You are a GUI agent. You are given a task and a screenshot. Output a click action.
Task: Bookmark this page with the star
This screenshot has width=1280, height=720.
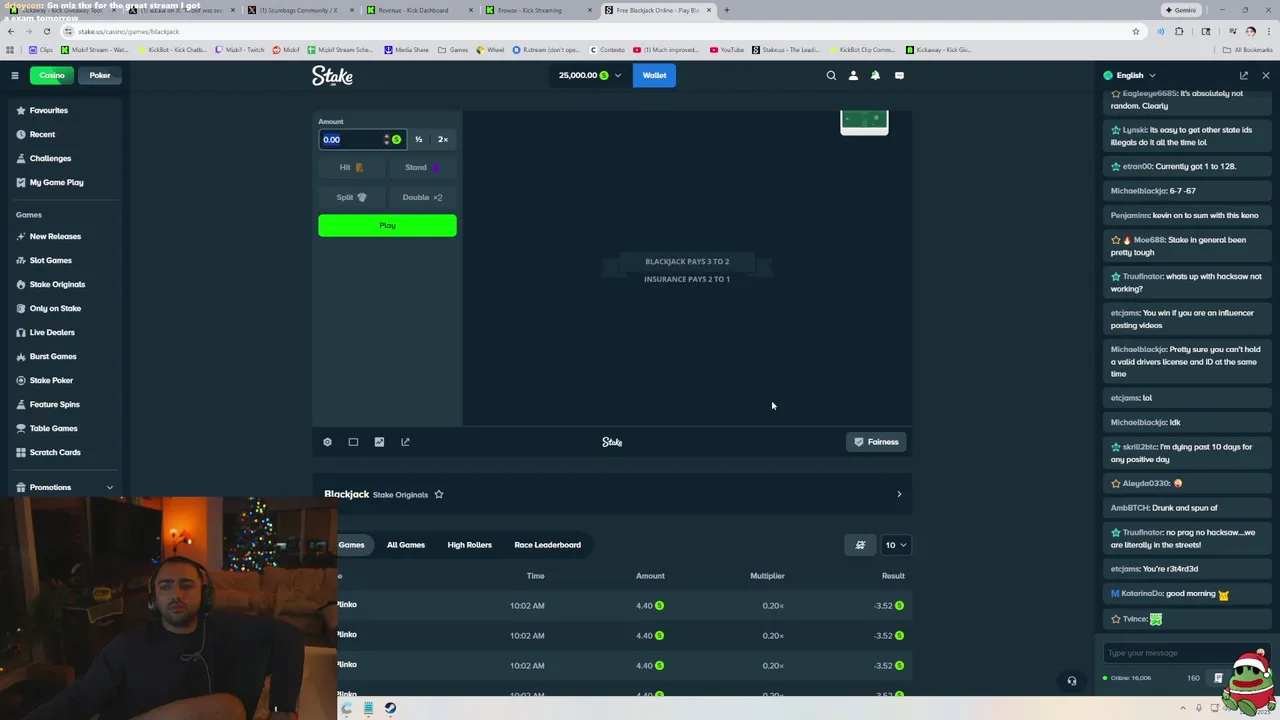point(1135,31)
